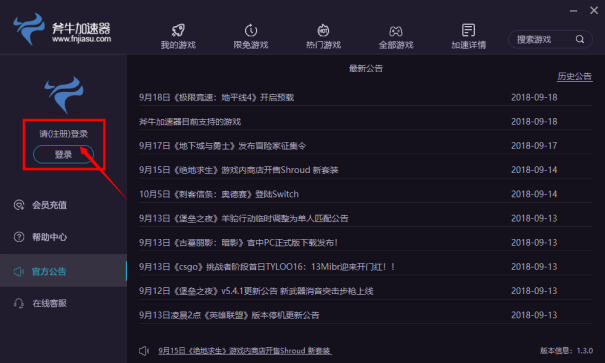Select 限免游戏 tab label

click(251, 45)
